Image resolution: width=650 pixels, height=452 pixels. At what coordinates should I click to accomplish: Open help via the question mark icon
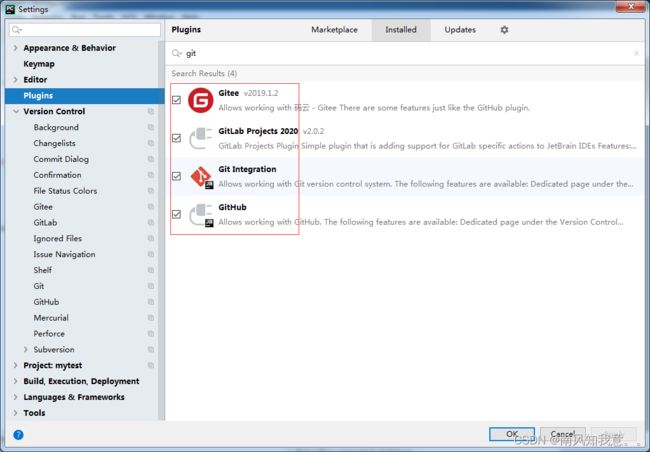pos(18,435)
